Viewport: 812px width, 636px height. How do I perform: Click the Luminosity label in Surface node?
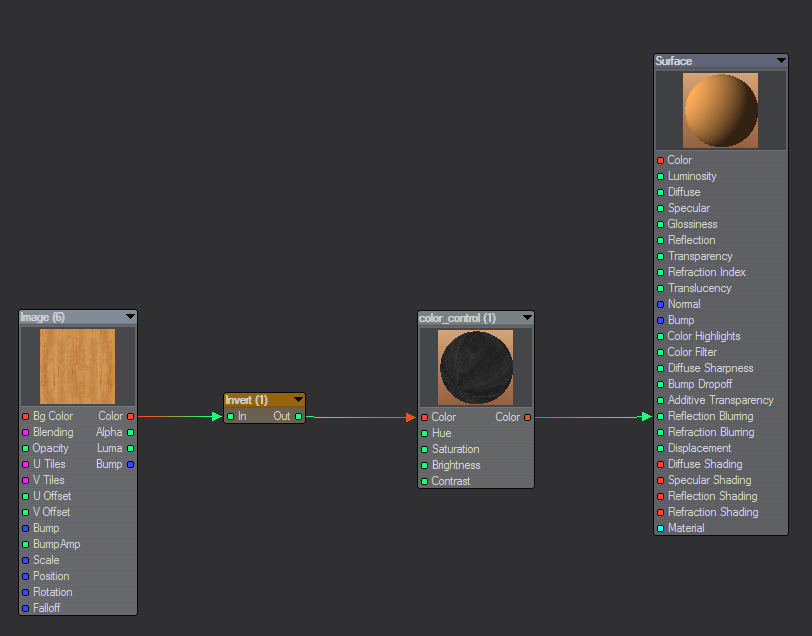pos(692,176)
